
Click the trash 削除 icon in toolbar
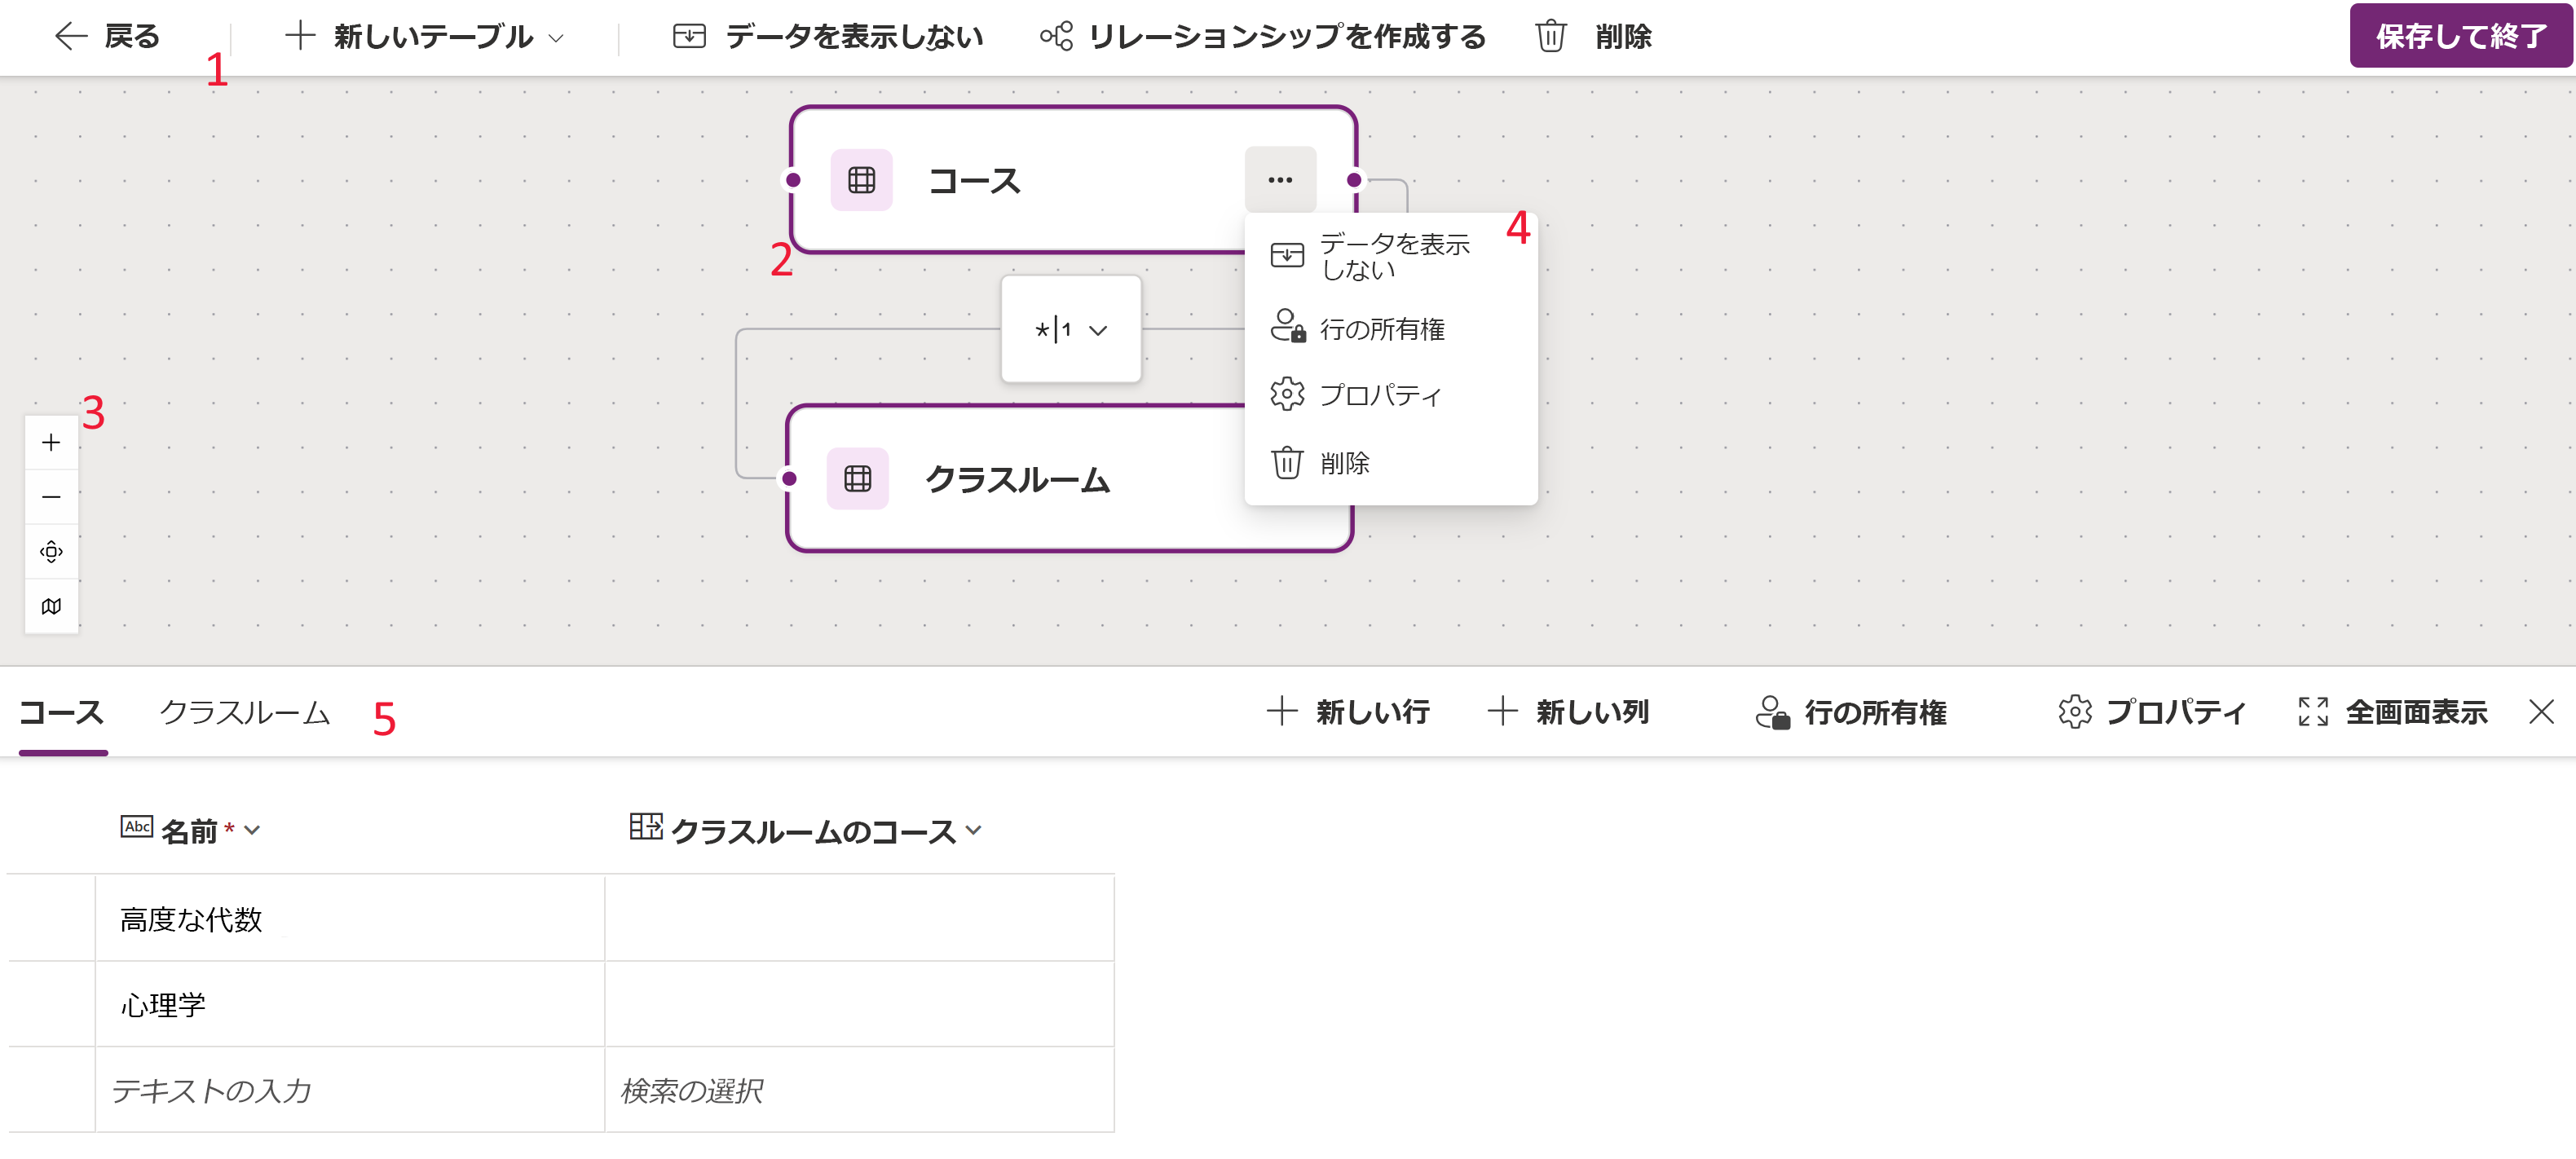click(x=1550, y=36)
